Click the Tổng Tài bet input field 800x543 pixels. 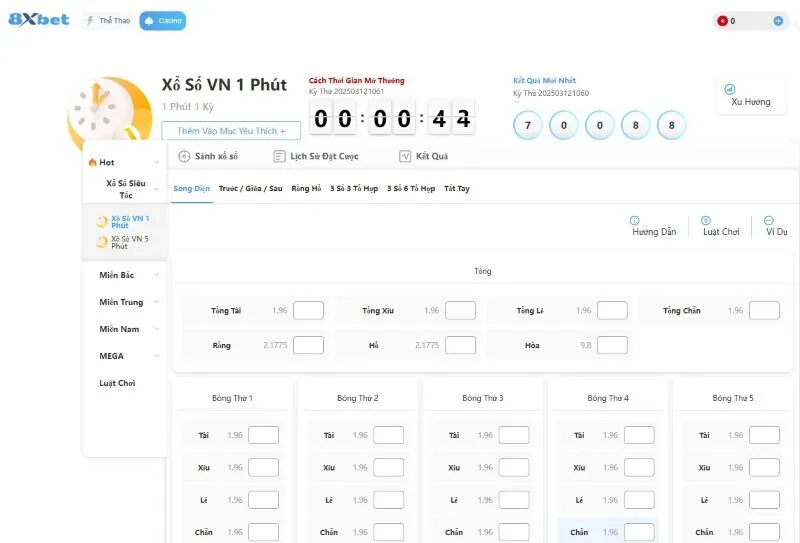click(308, 311)
